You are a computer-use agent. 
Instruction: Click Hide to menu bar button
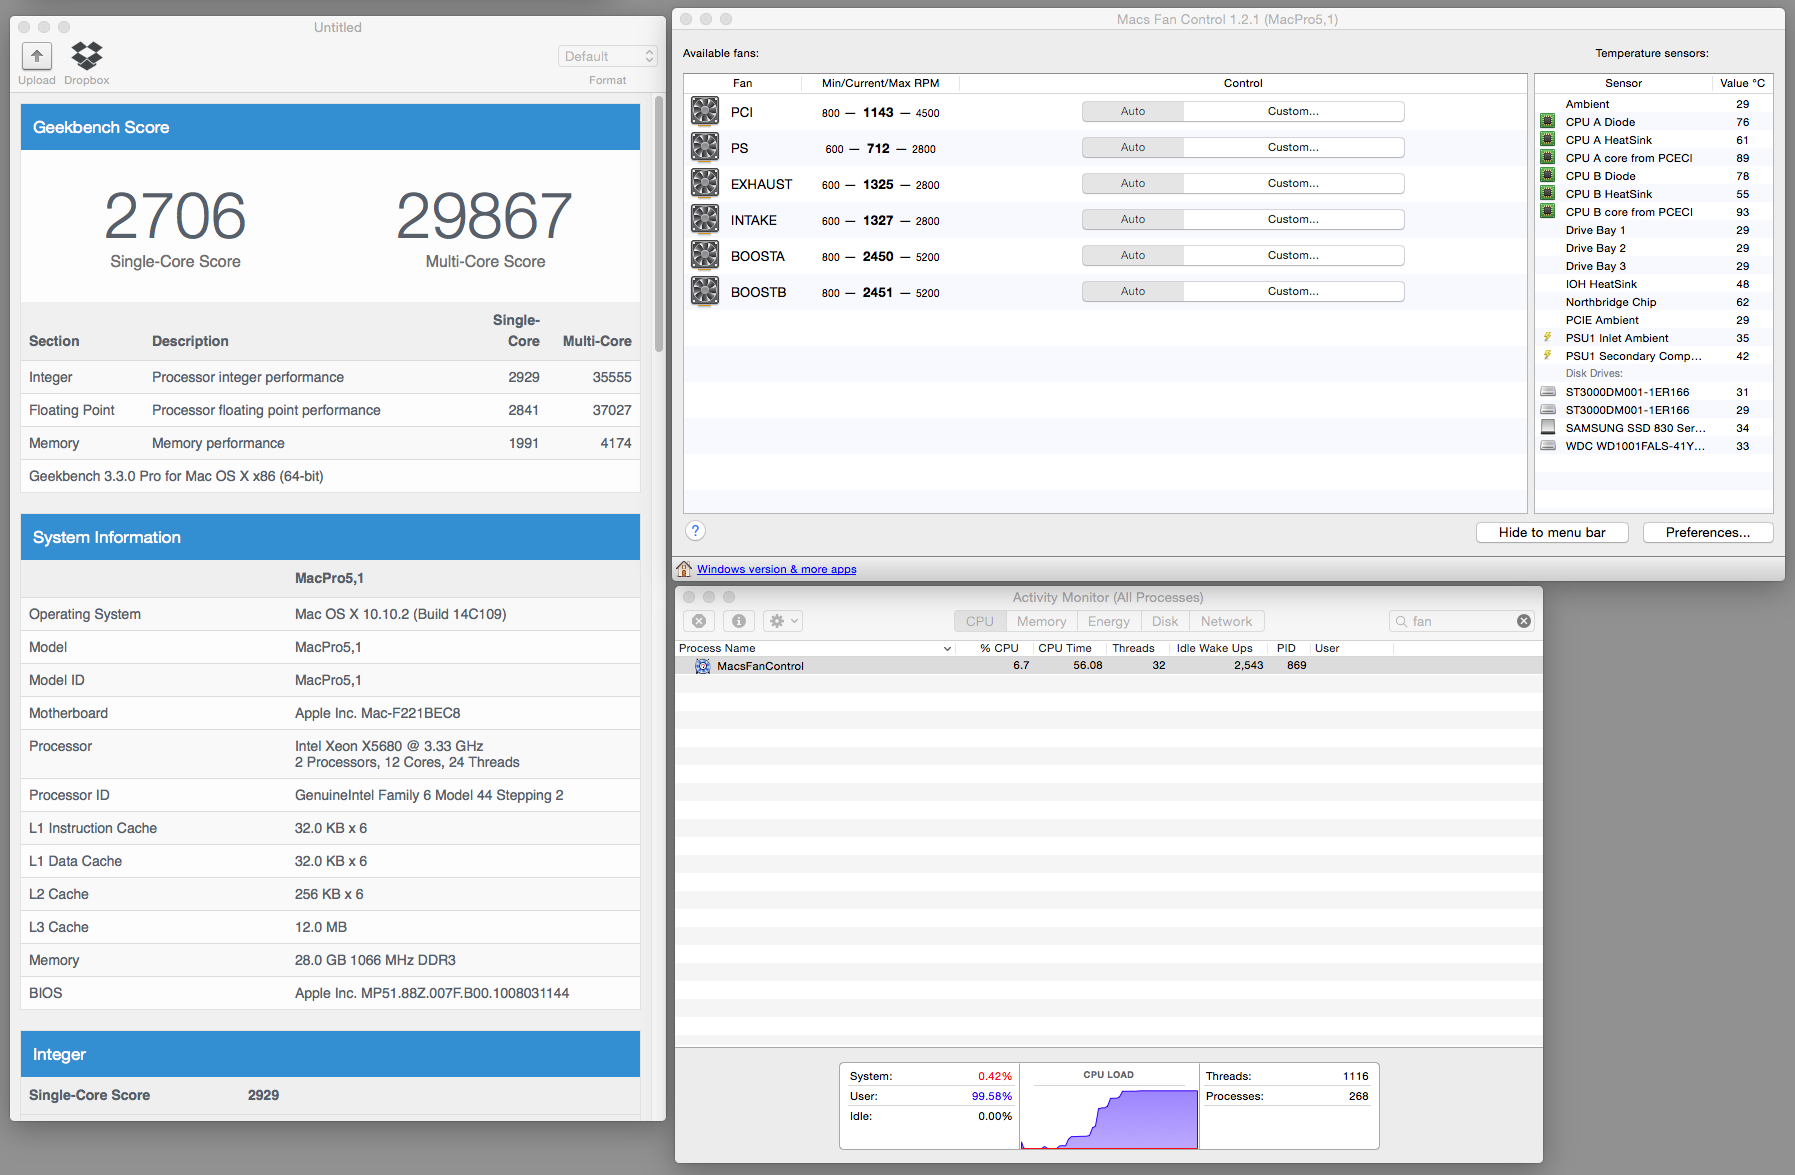(x=1552, y=532)
